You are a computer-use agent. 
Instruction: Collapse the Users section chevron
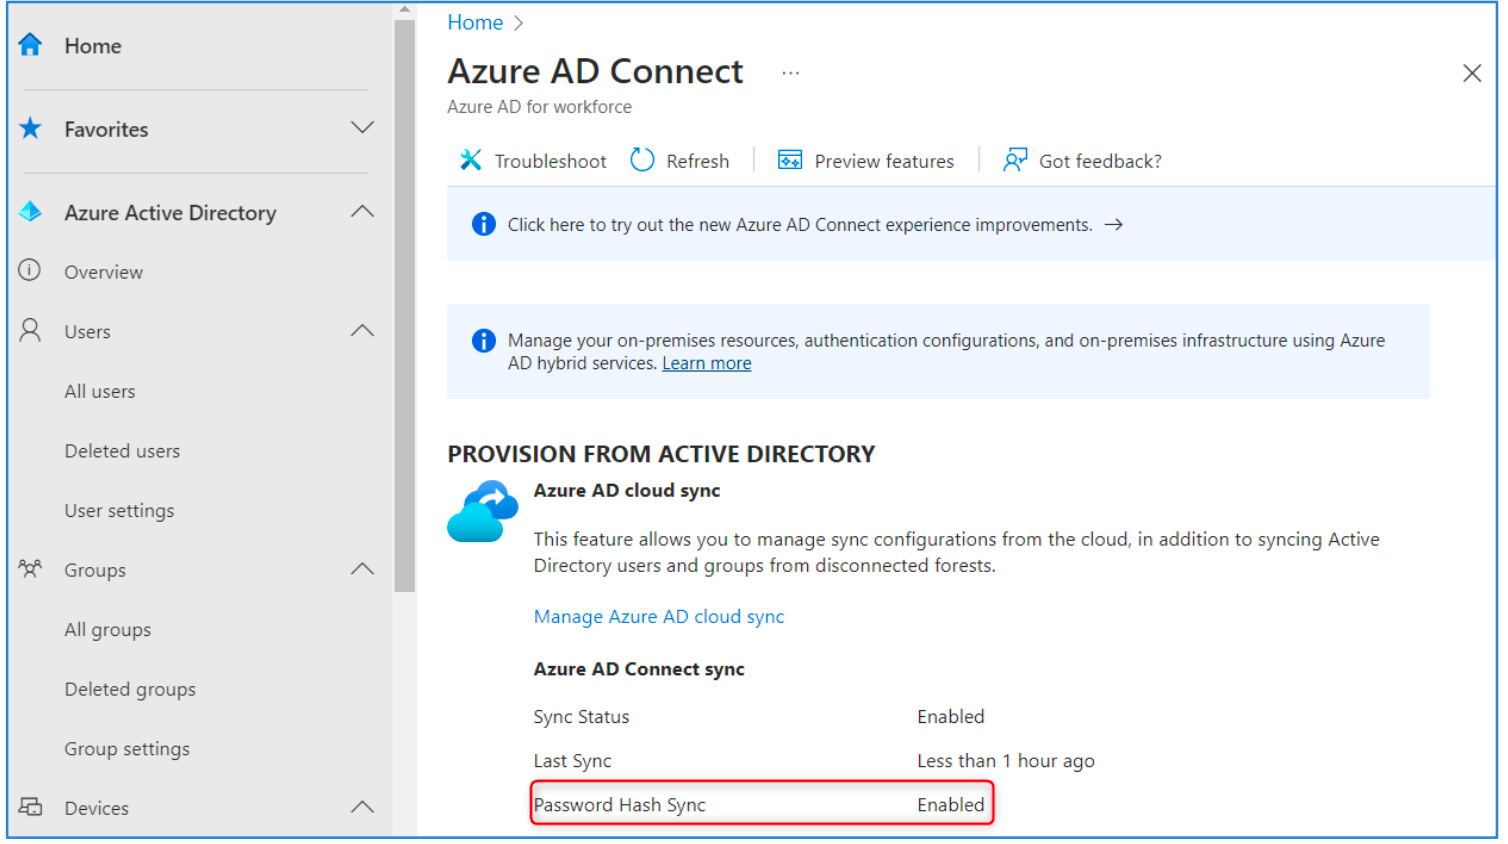coord(362,331)
